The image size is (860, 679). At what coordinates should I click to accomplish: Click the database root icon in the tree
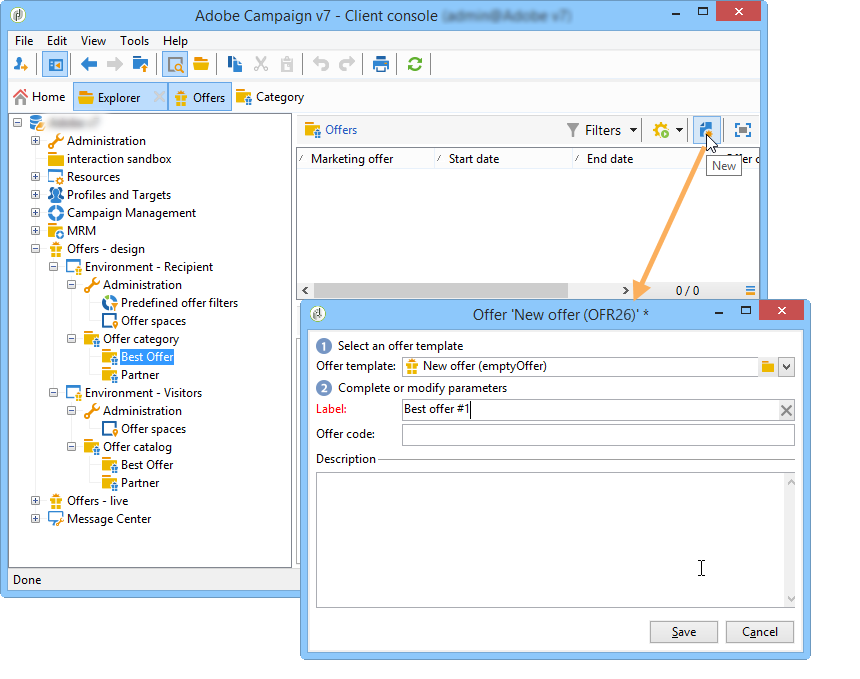(x=37, y=123)
